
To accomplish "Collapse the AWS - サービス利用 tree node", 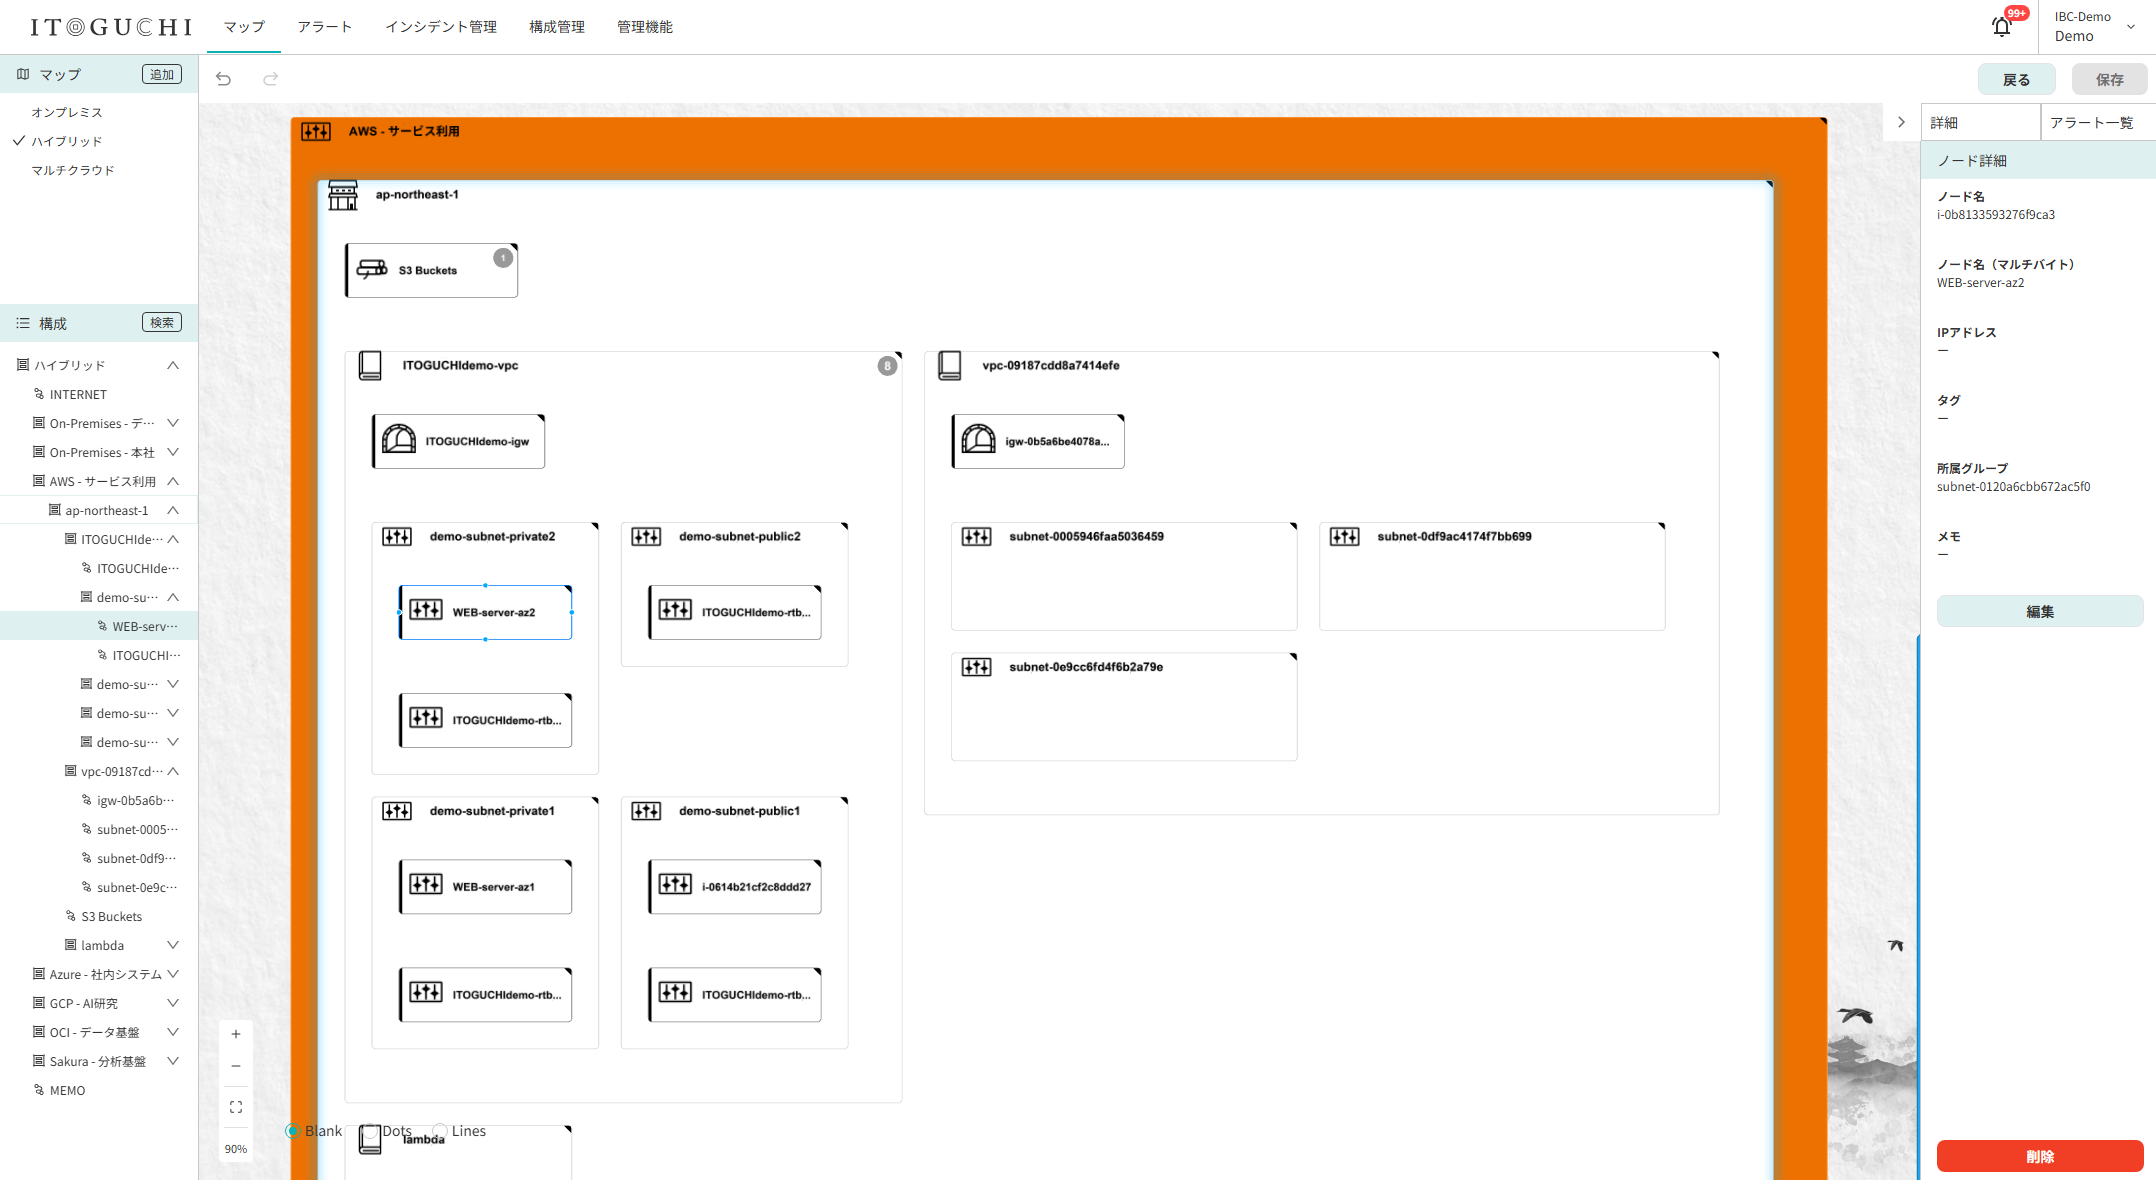I will 173,481.
